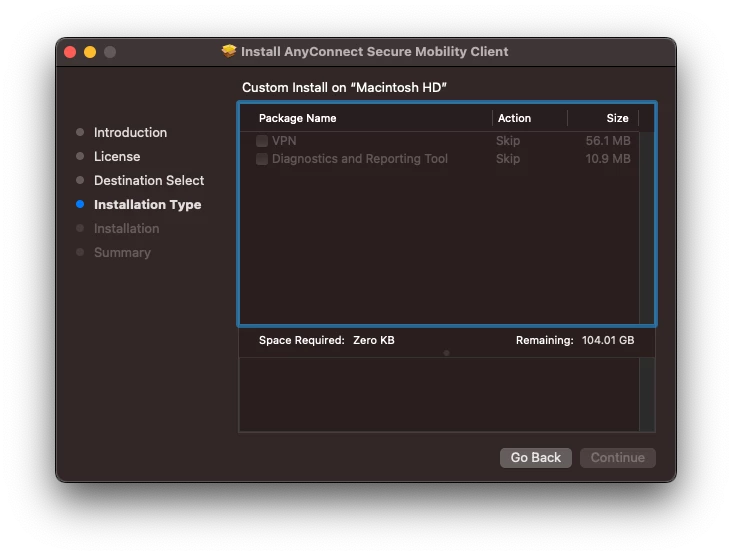Click the Space Required Zero KB value
This screenshot has width=732, height=556.
click(374, 340)
